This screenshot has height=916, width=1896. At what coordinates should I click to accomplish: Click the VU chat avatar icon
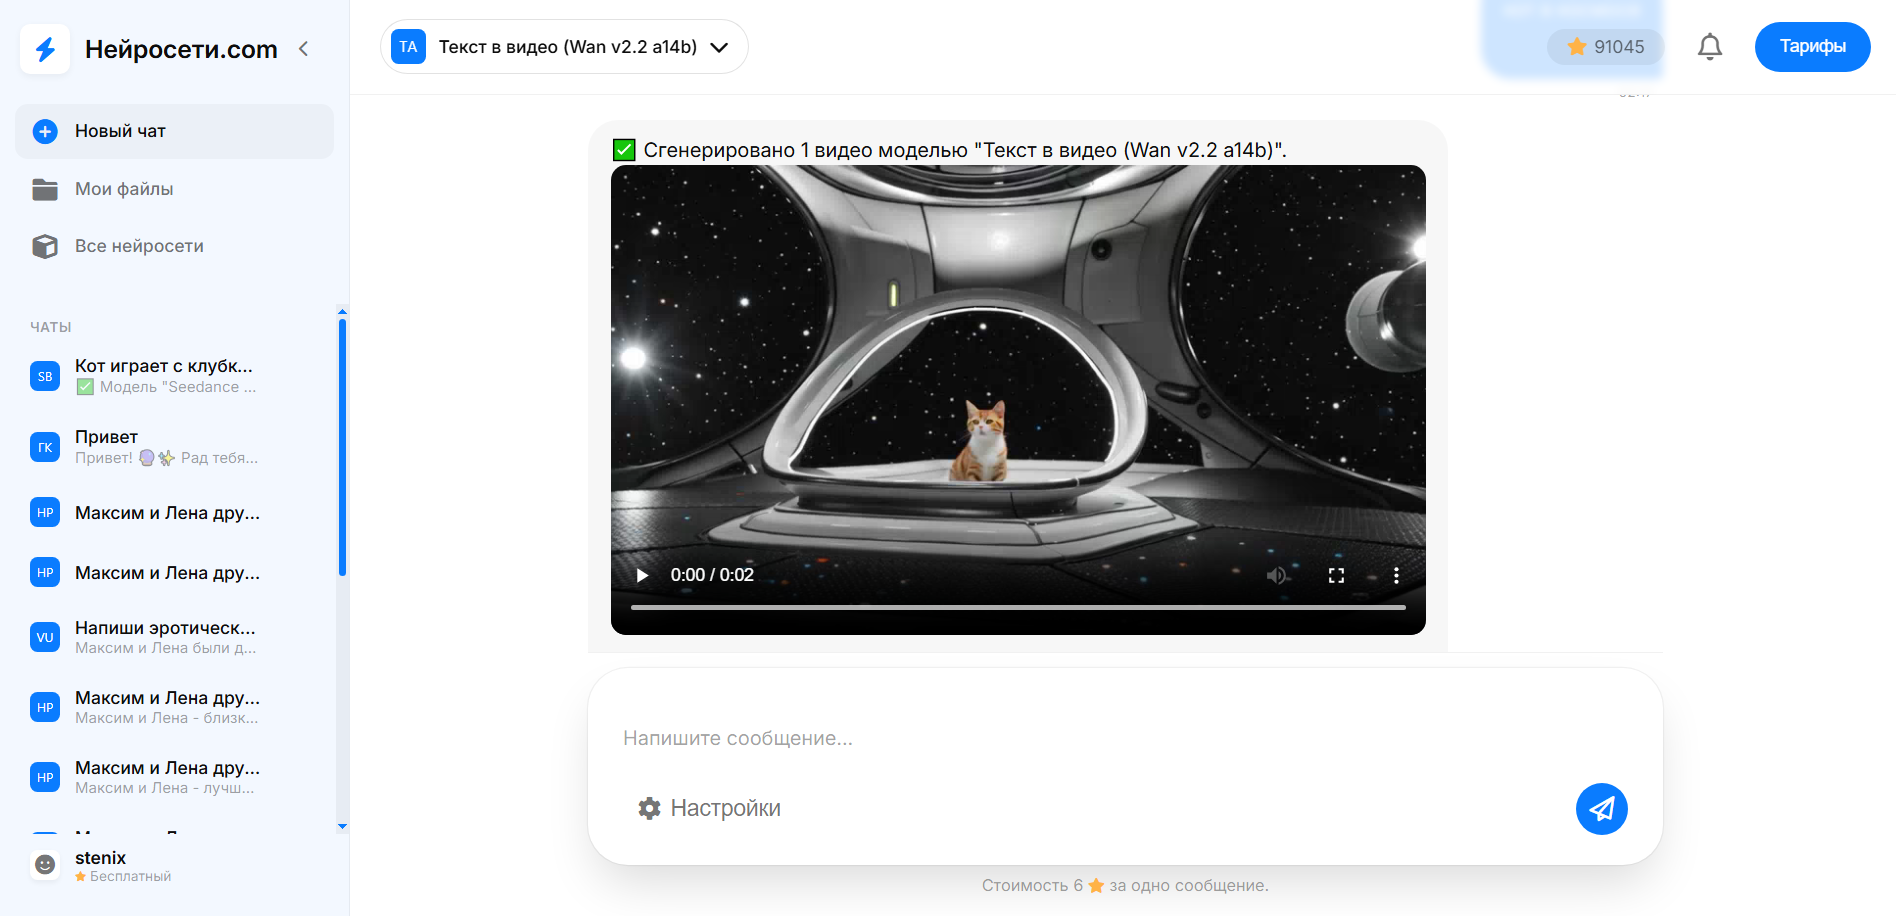45,637
